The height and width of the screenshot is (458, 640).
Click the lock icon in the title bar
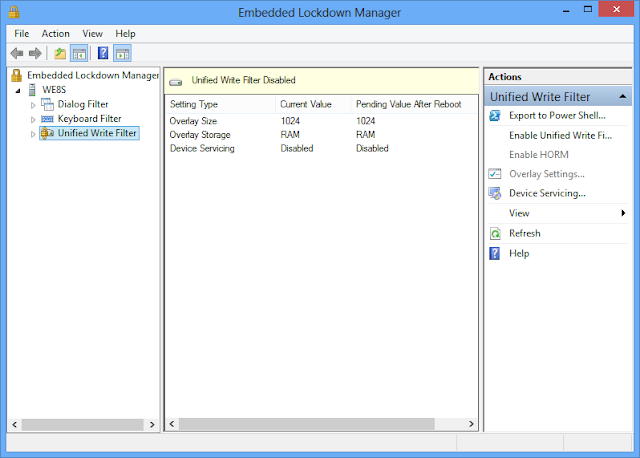point(14,12)
